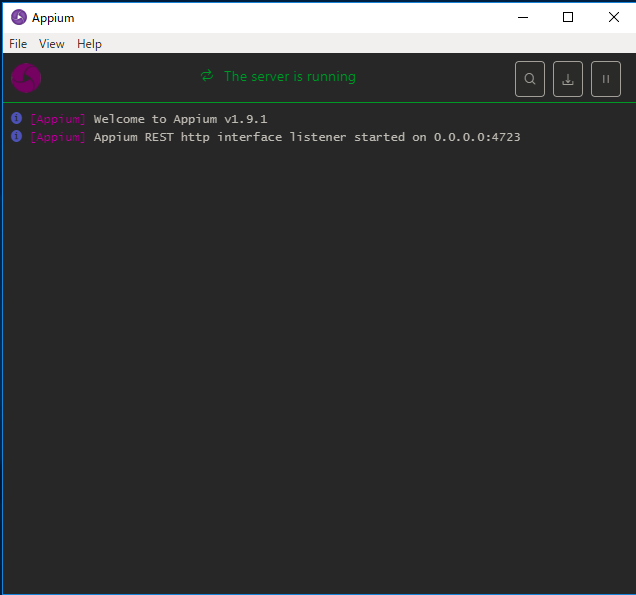
Task: Close the Appium window
Action: (x=614, y=17)
